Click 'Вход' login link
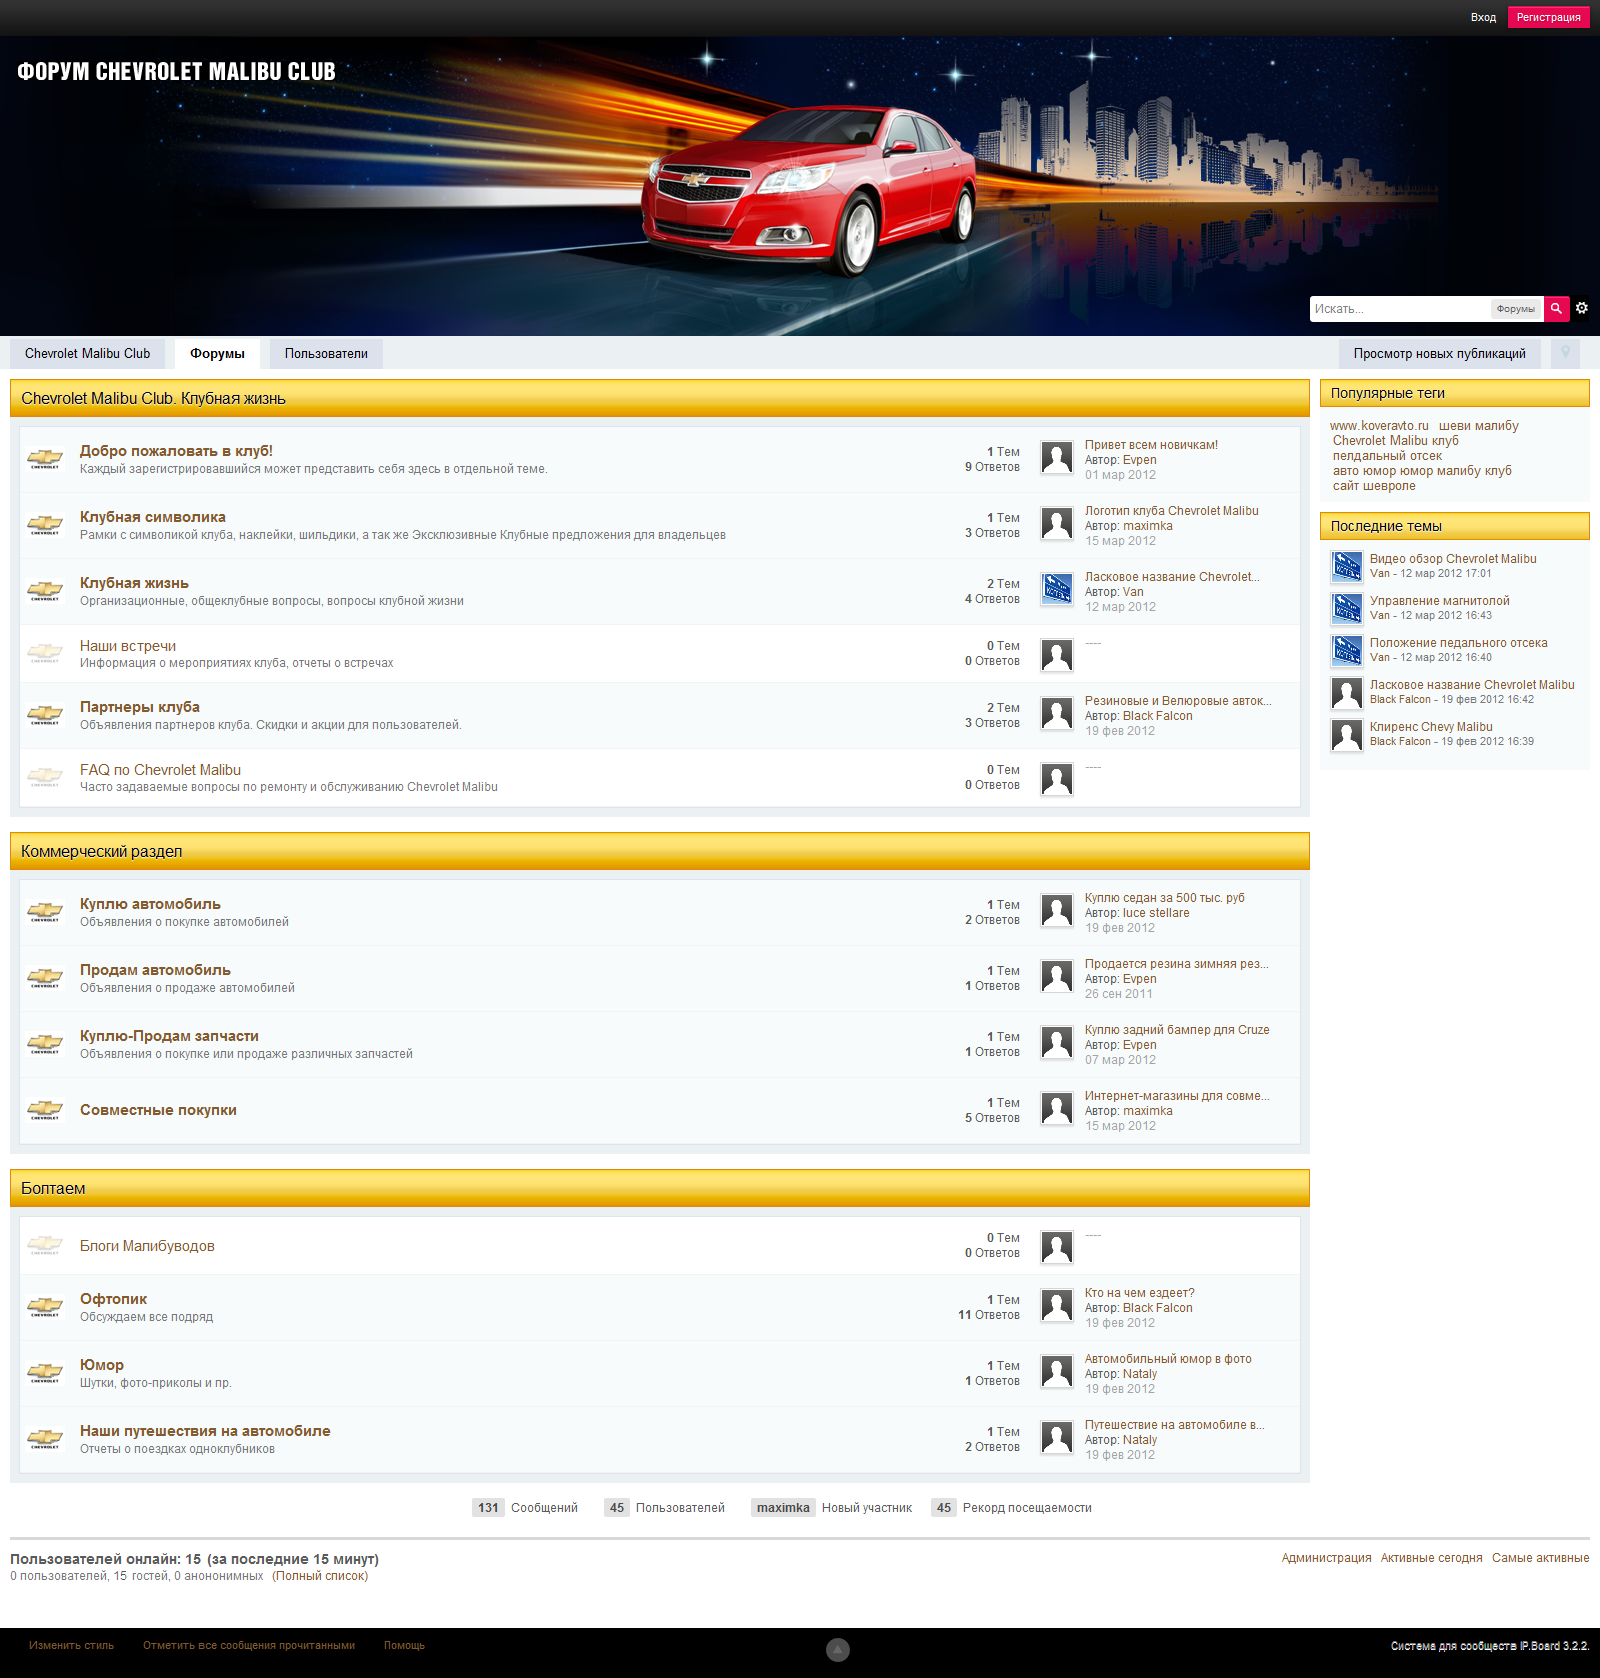This screenshot has width=1600, height=1678. [1483, 17]
